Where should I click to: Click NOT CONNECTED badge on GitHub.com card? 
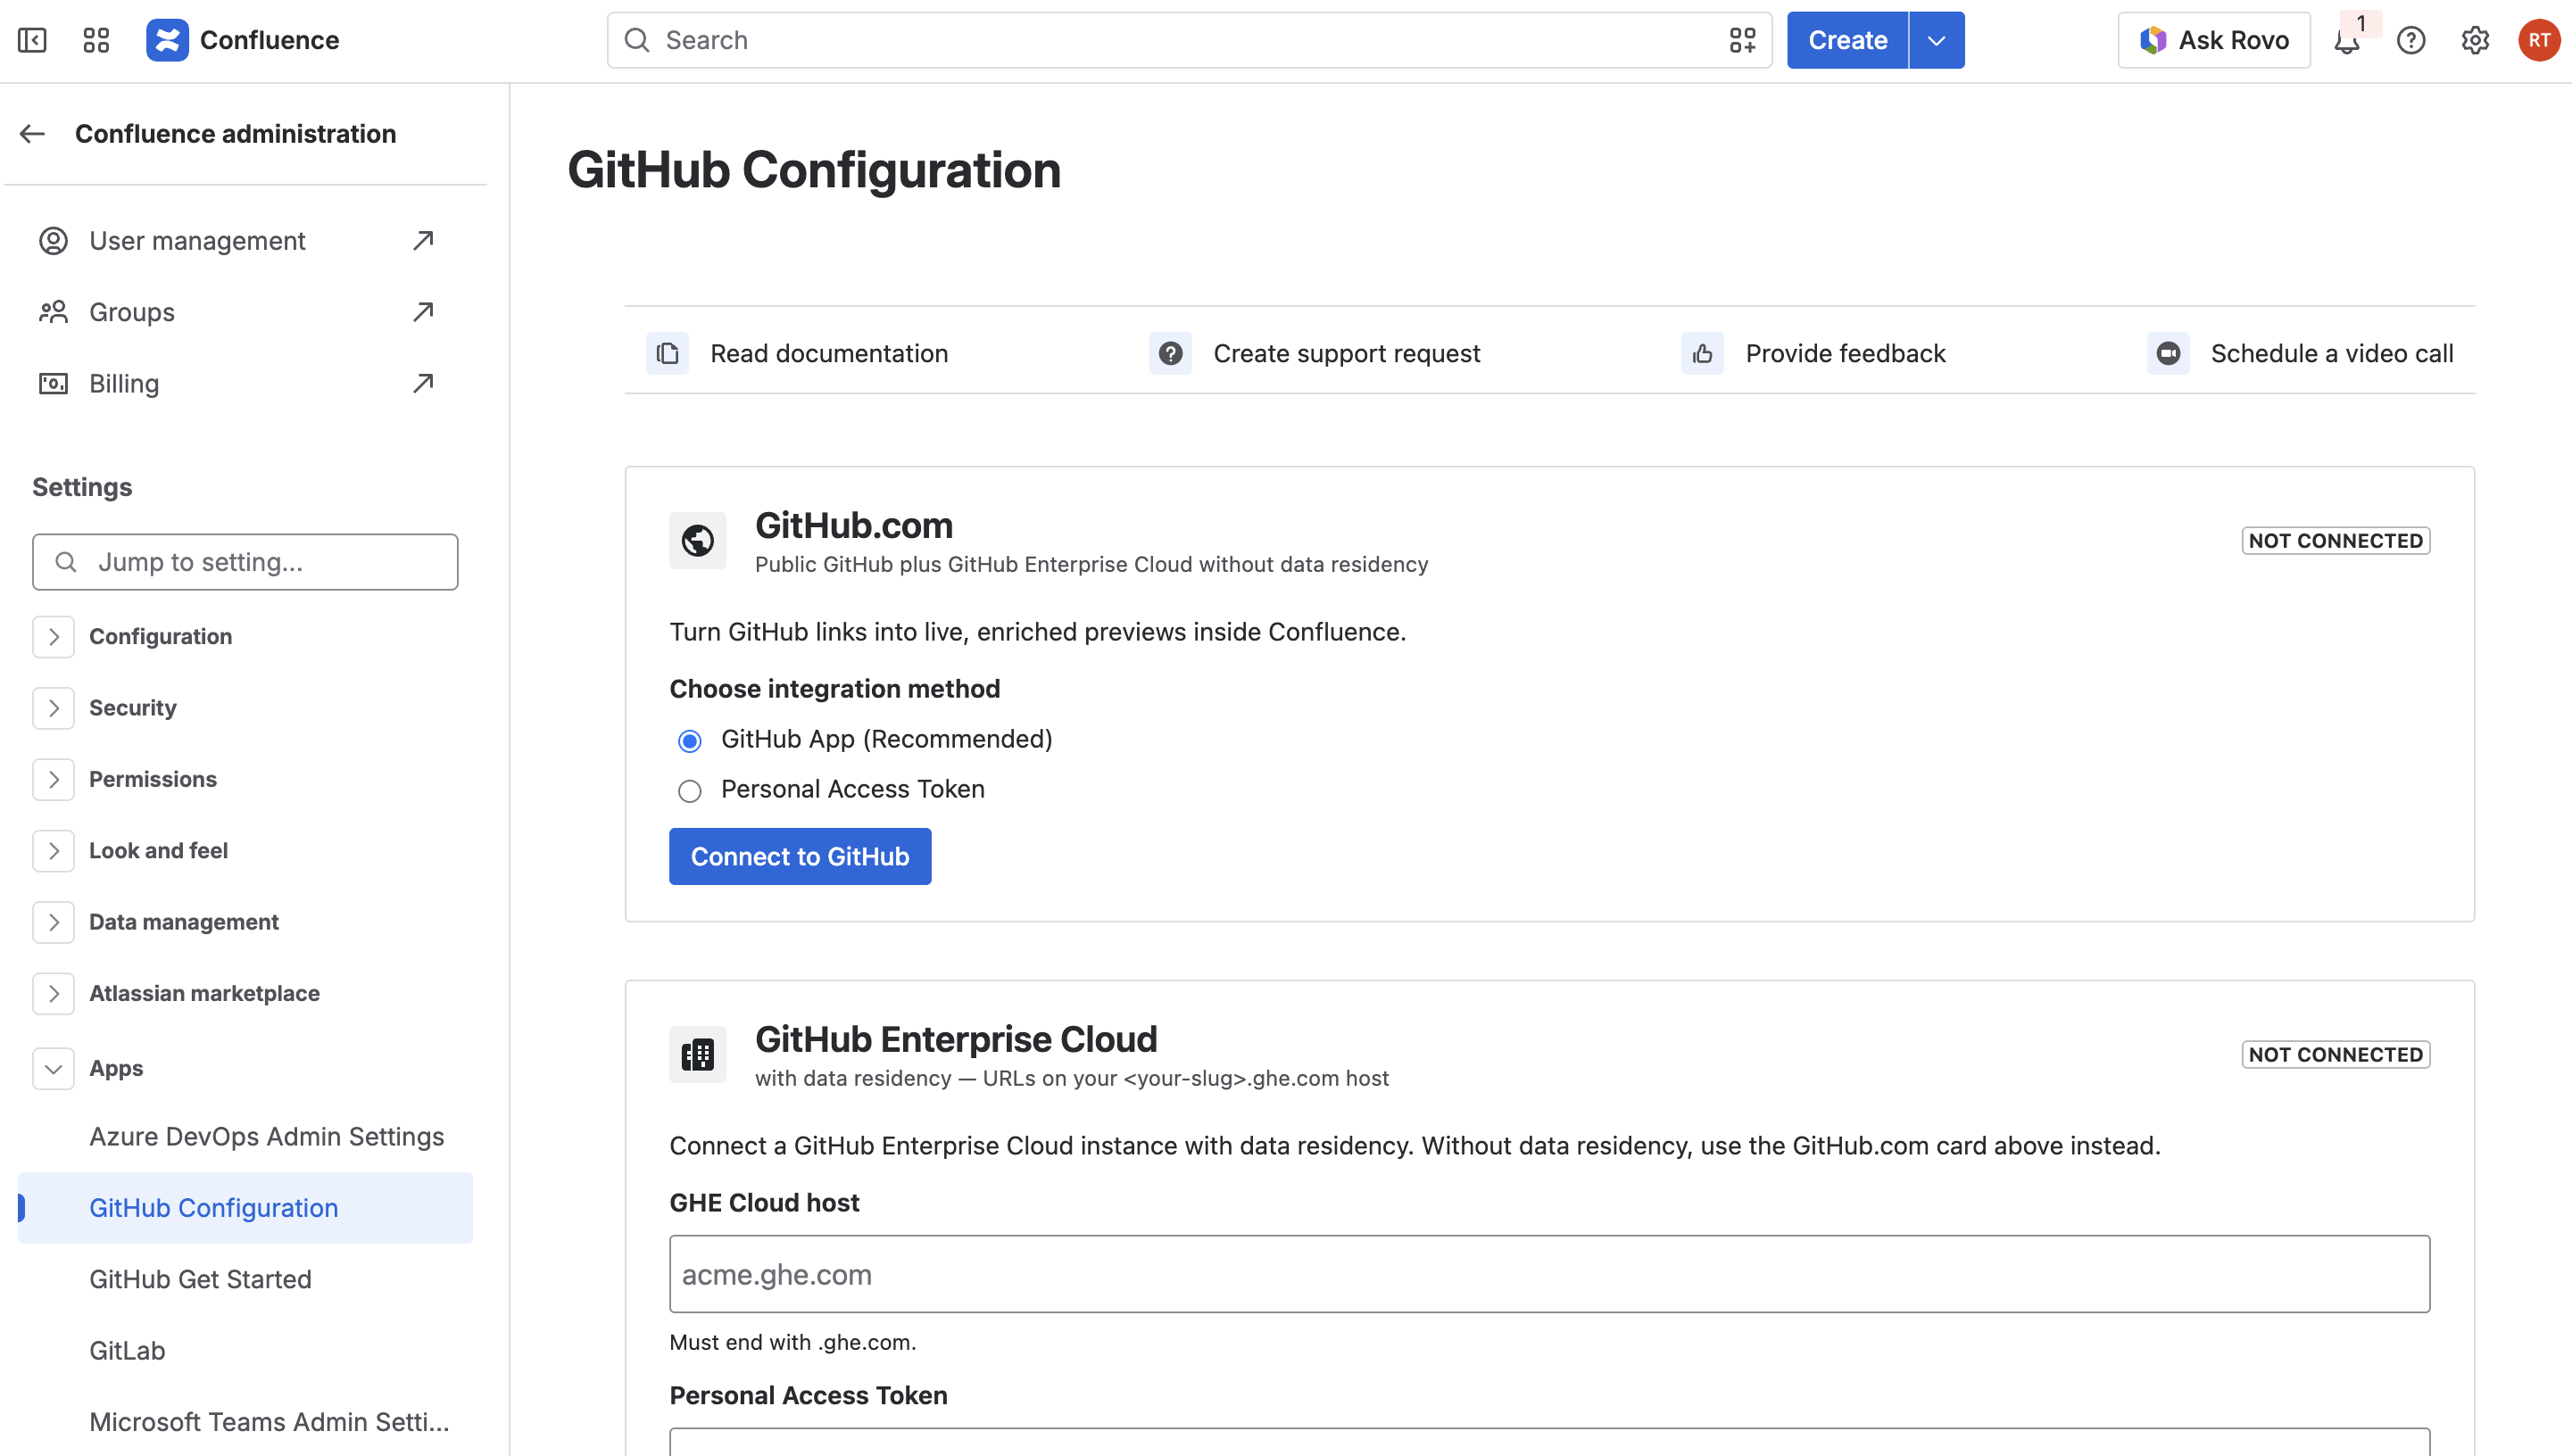coord(2336,541)
